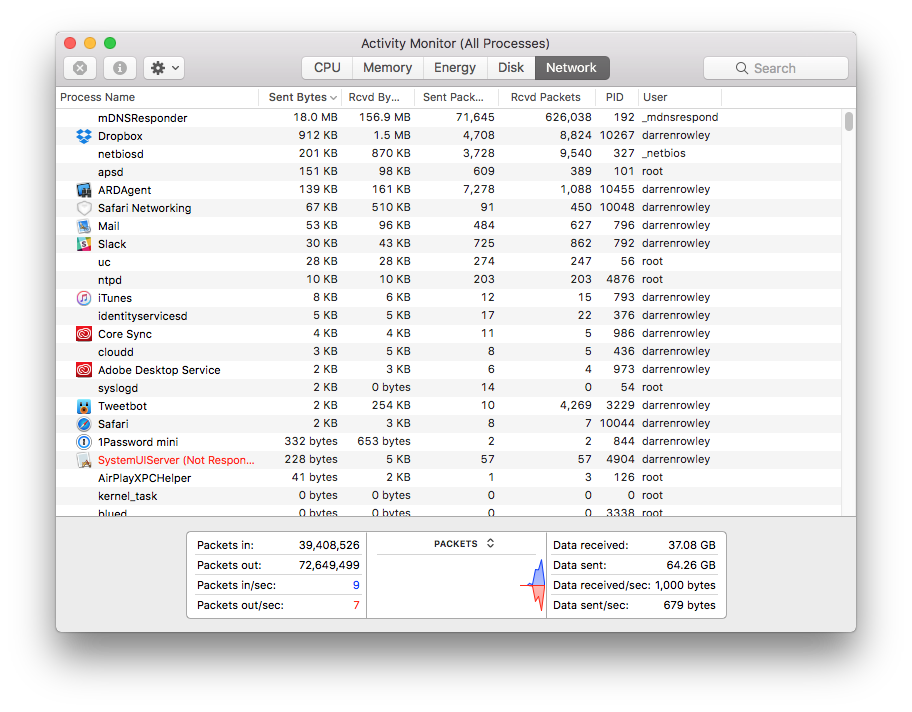The image size is (912, 712).
Task: Select the apsd process row
Action: pos(448,172)
